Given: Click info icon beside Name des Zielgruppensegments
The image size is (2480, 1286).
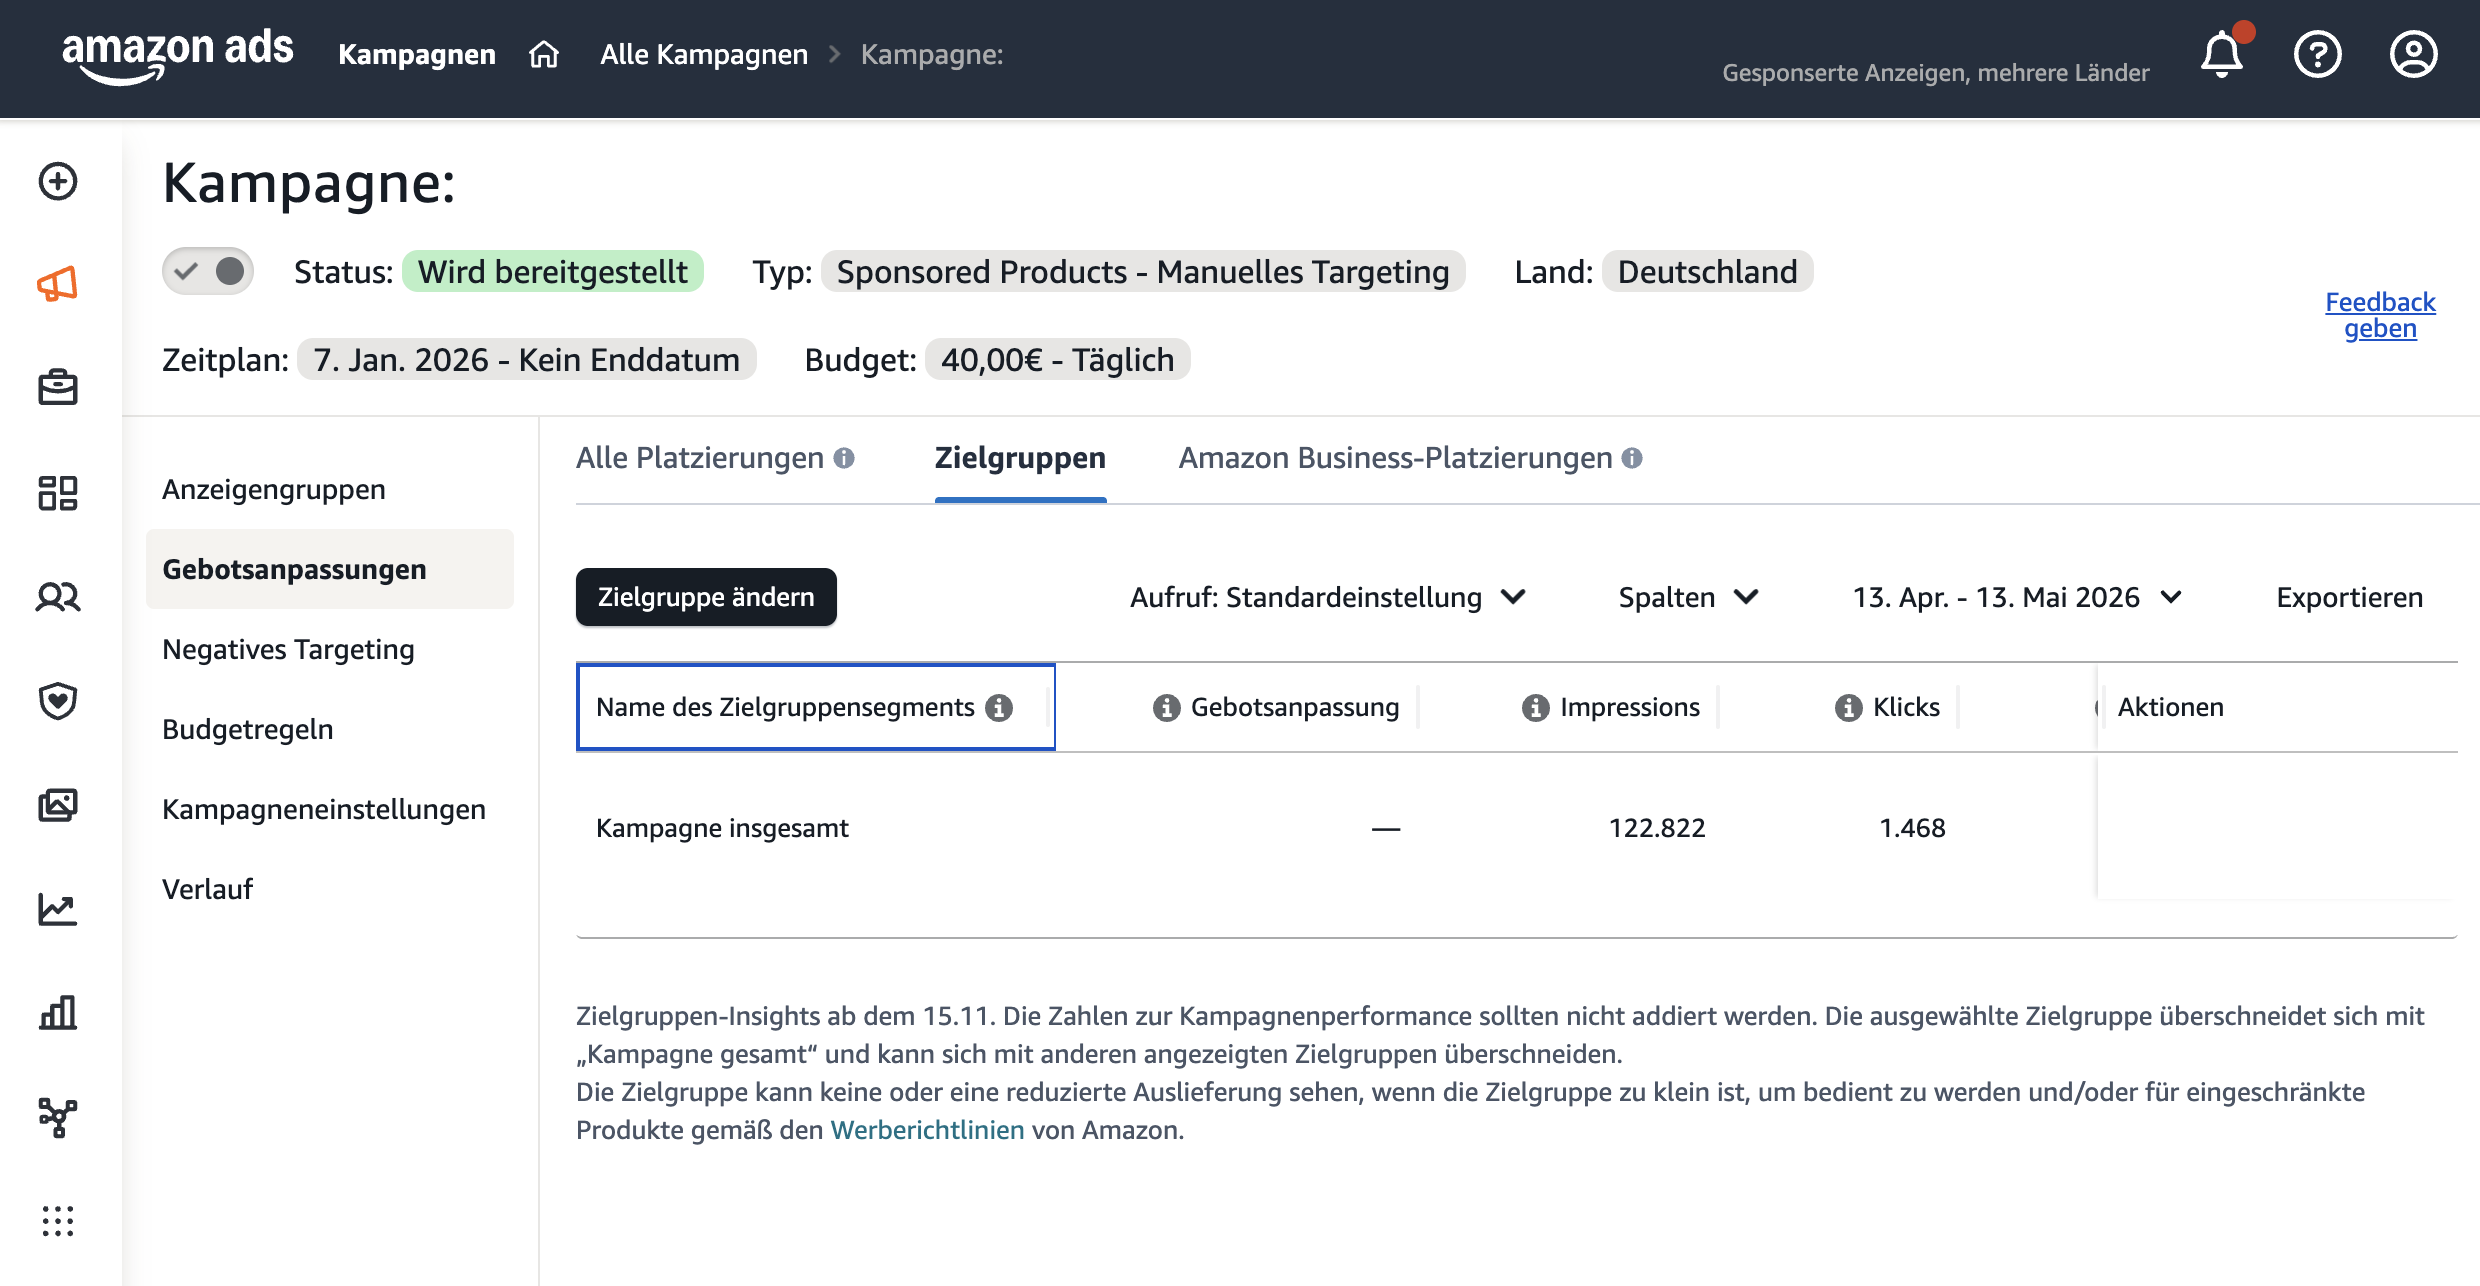Looking at the screenshot, I should [x=999, y=708].
